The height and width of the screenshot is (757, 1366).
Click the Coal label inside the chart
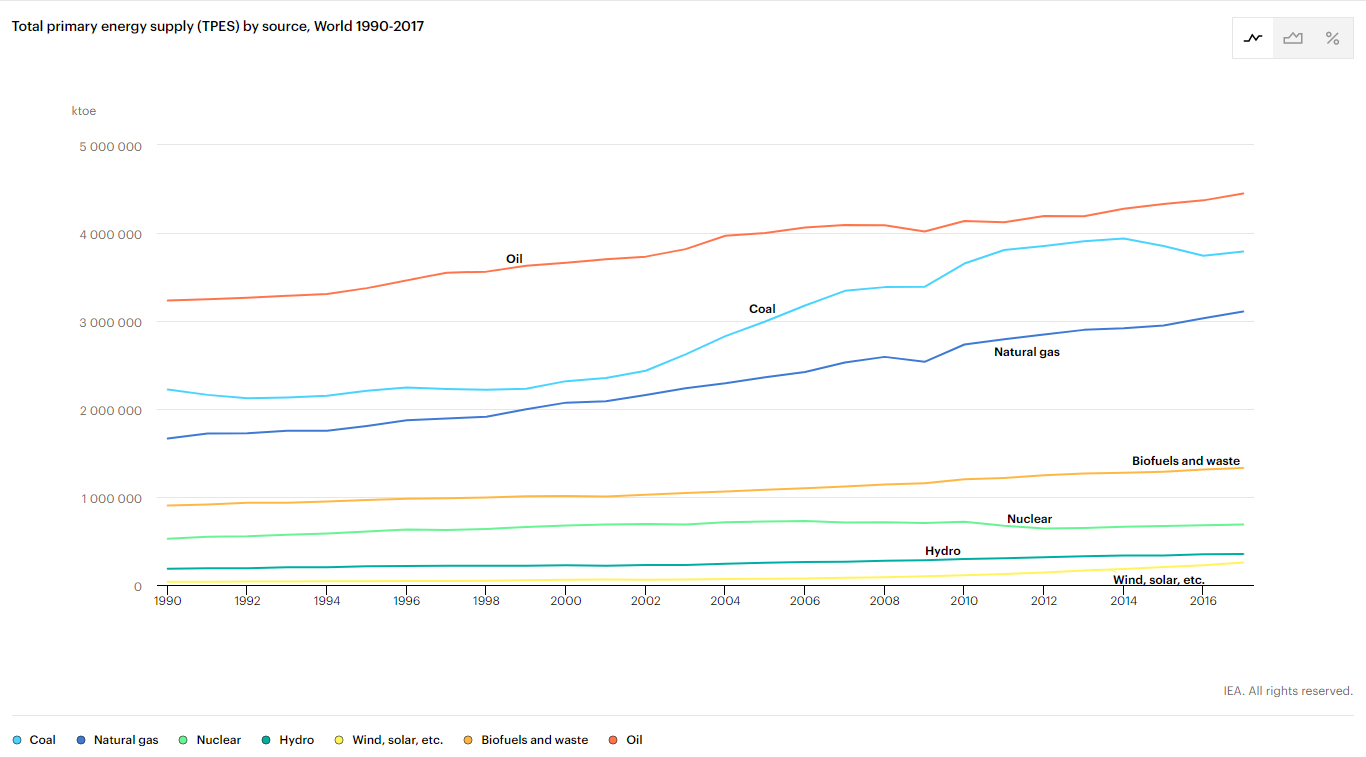(x=762, y=309)
